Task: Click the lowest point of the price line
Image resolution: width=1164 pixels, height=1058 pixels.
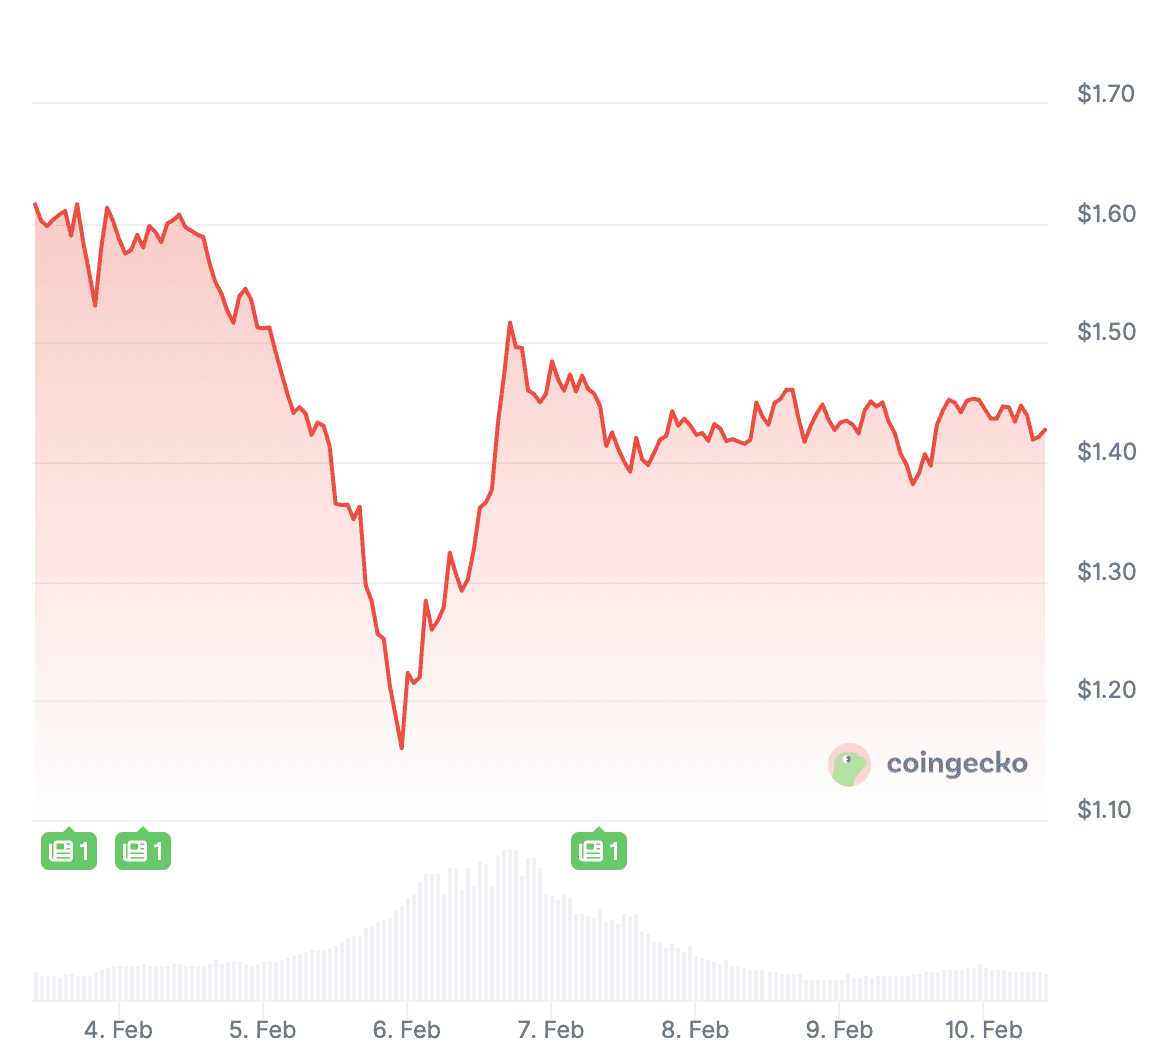Action: point(402,747)
